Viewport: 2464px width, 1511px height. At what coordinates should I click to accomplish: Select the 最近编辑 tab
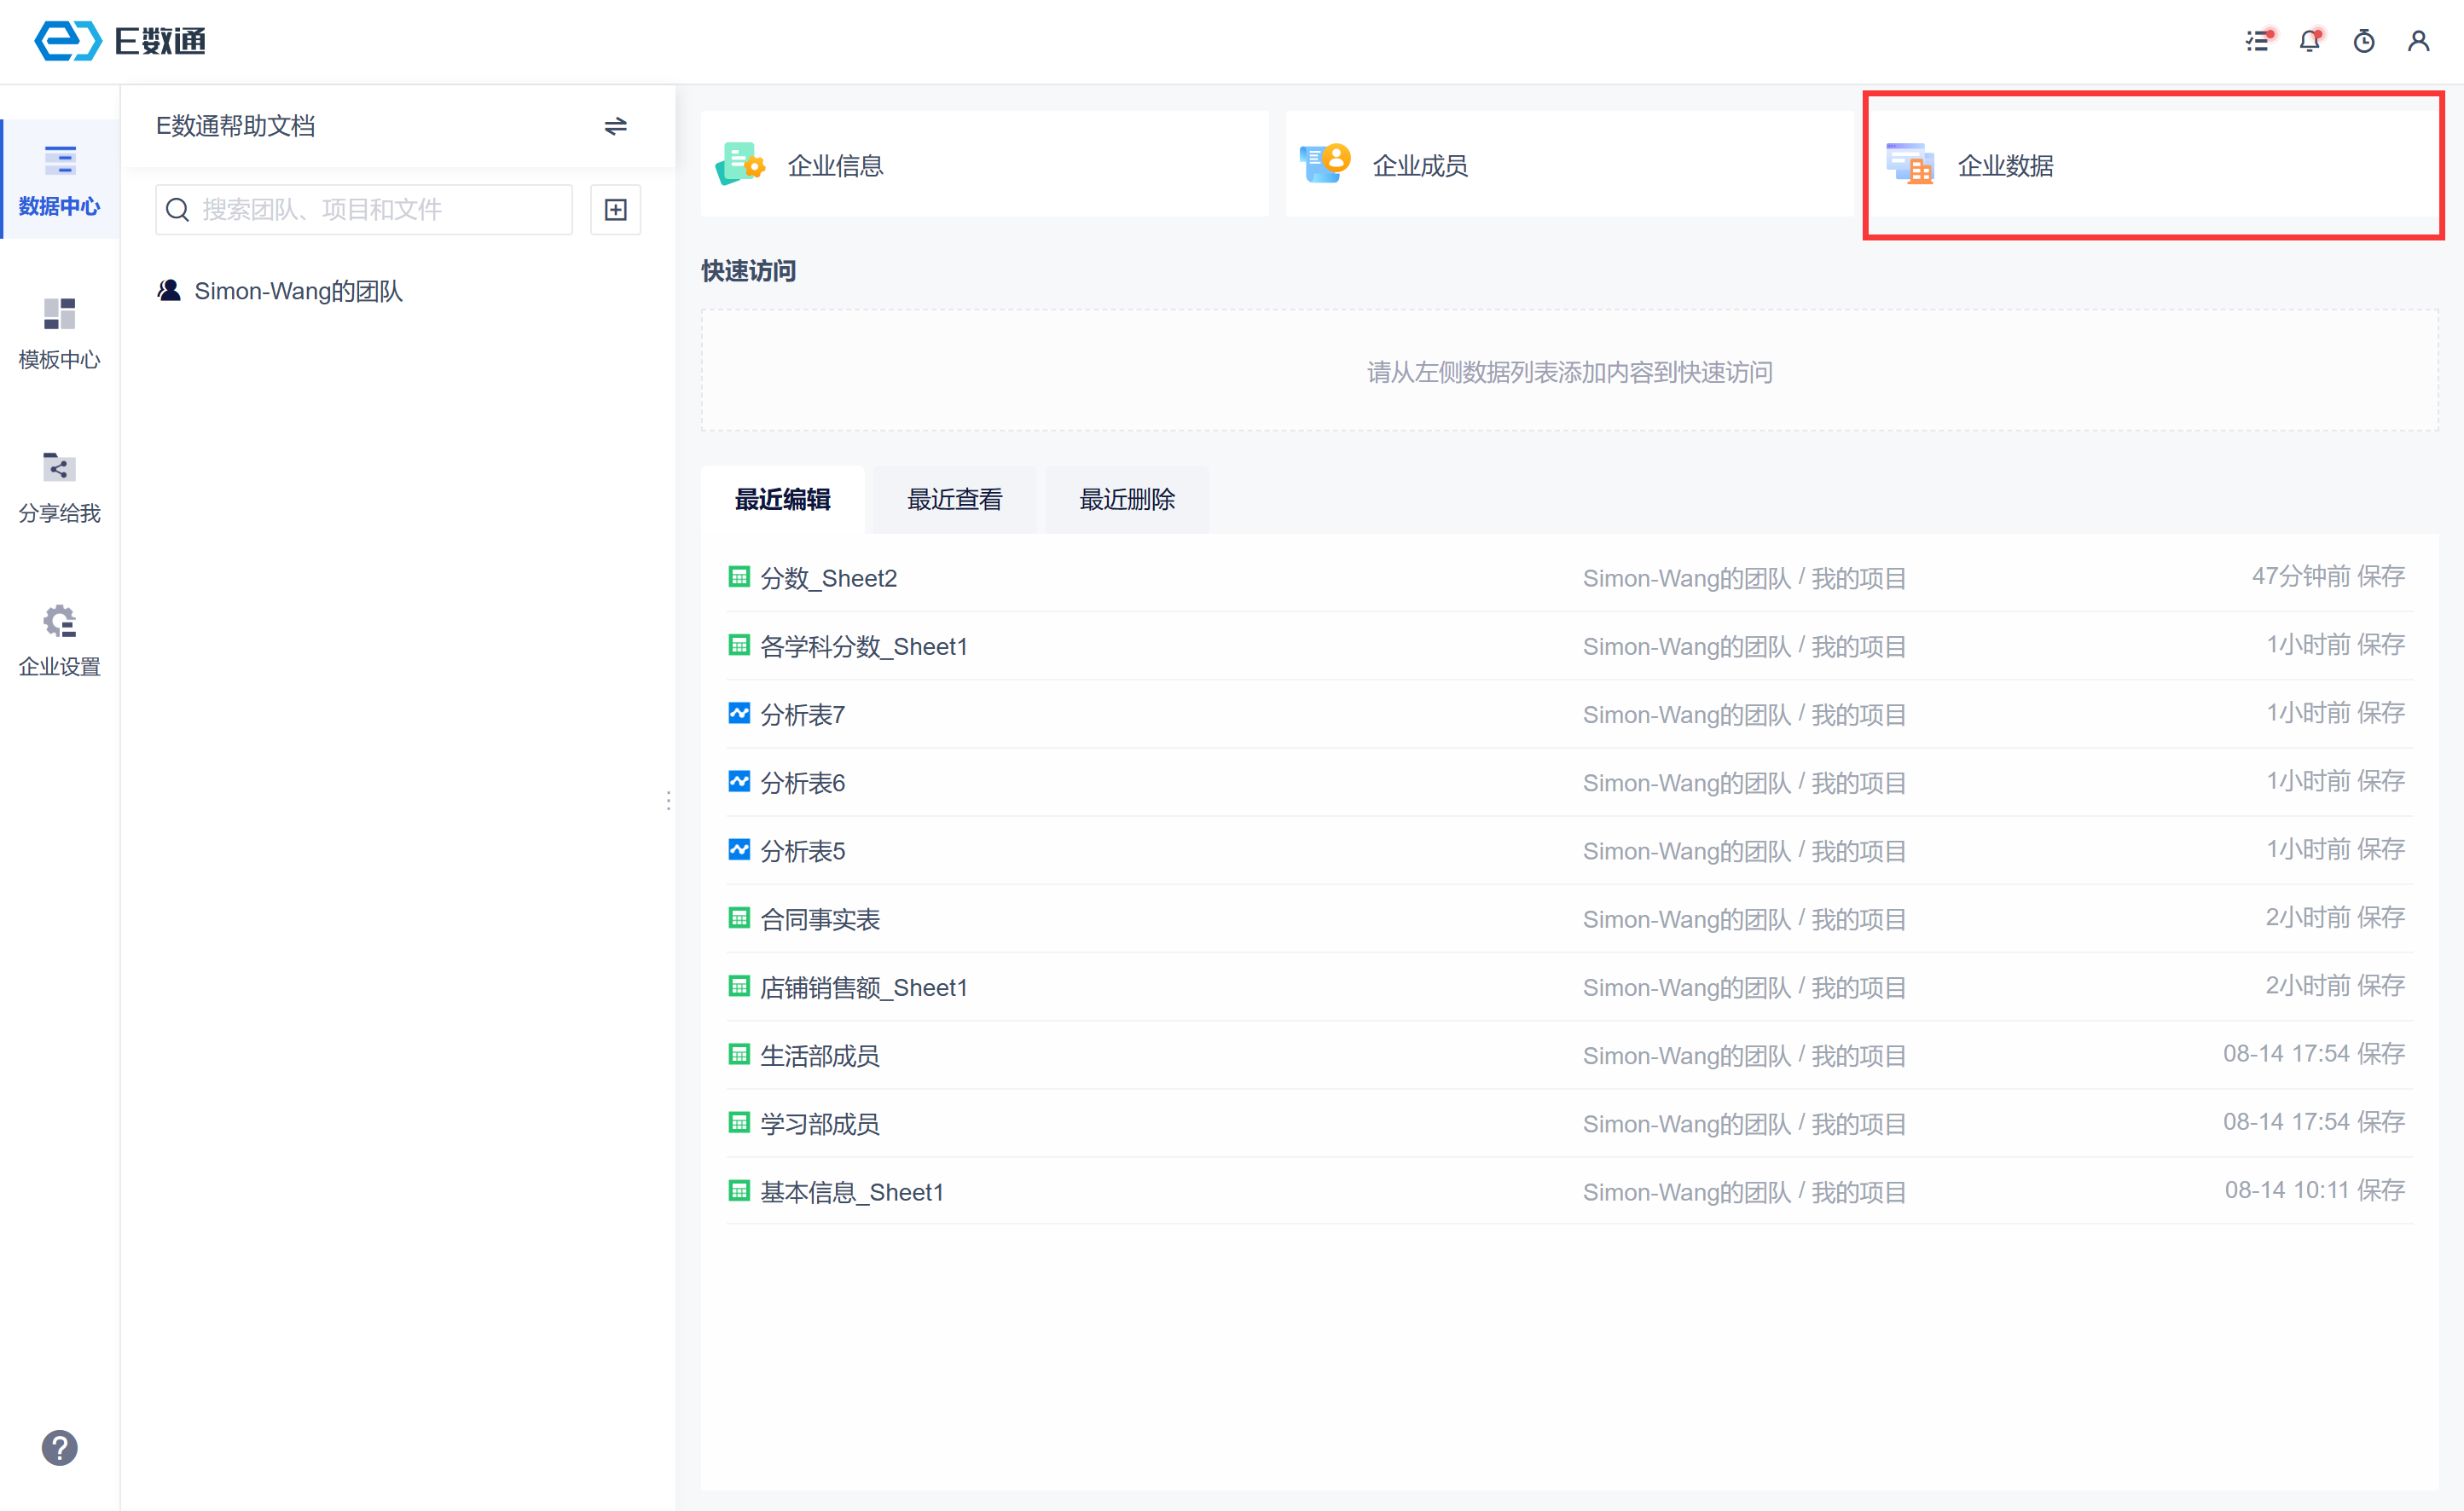[x=782, y=499]
